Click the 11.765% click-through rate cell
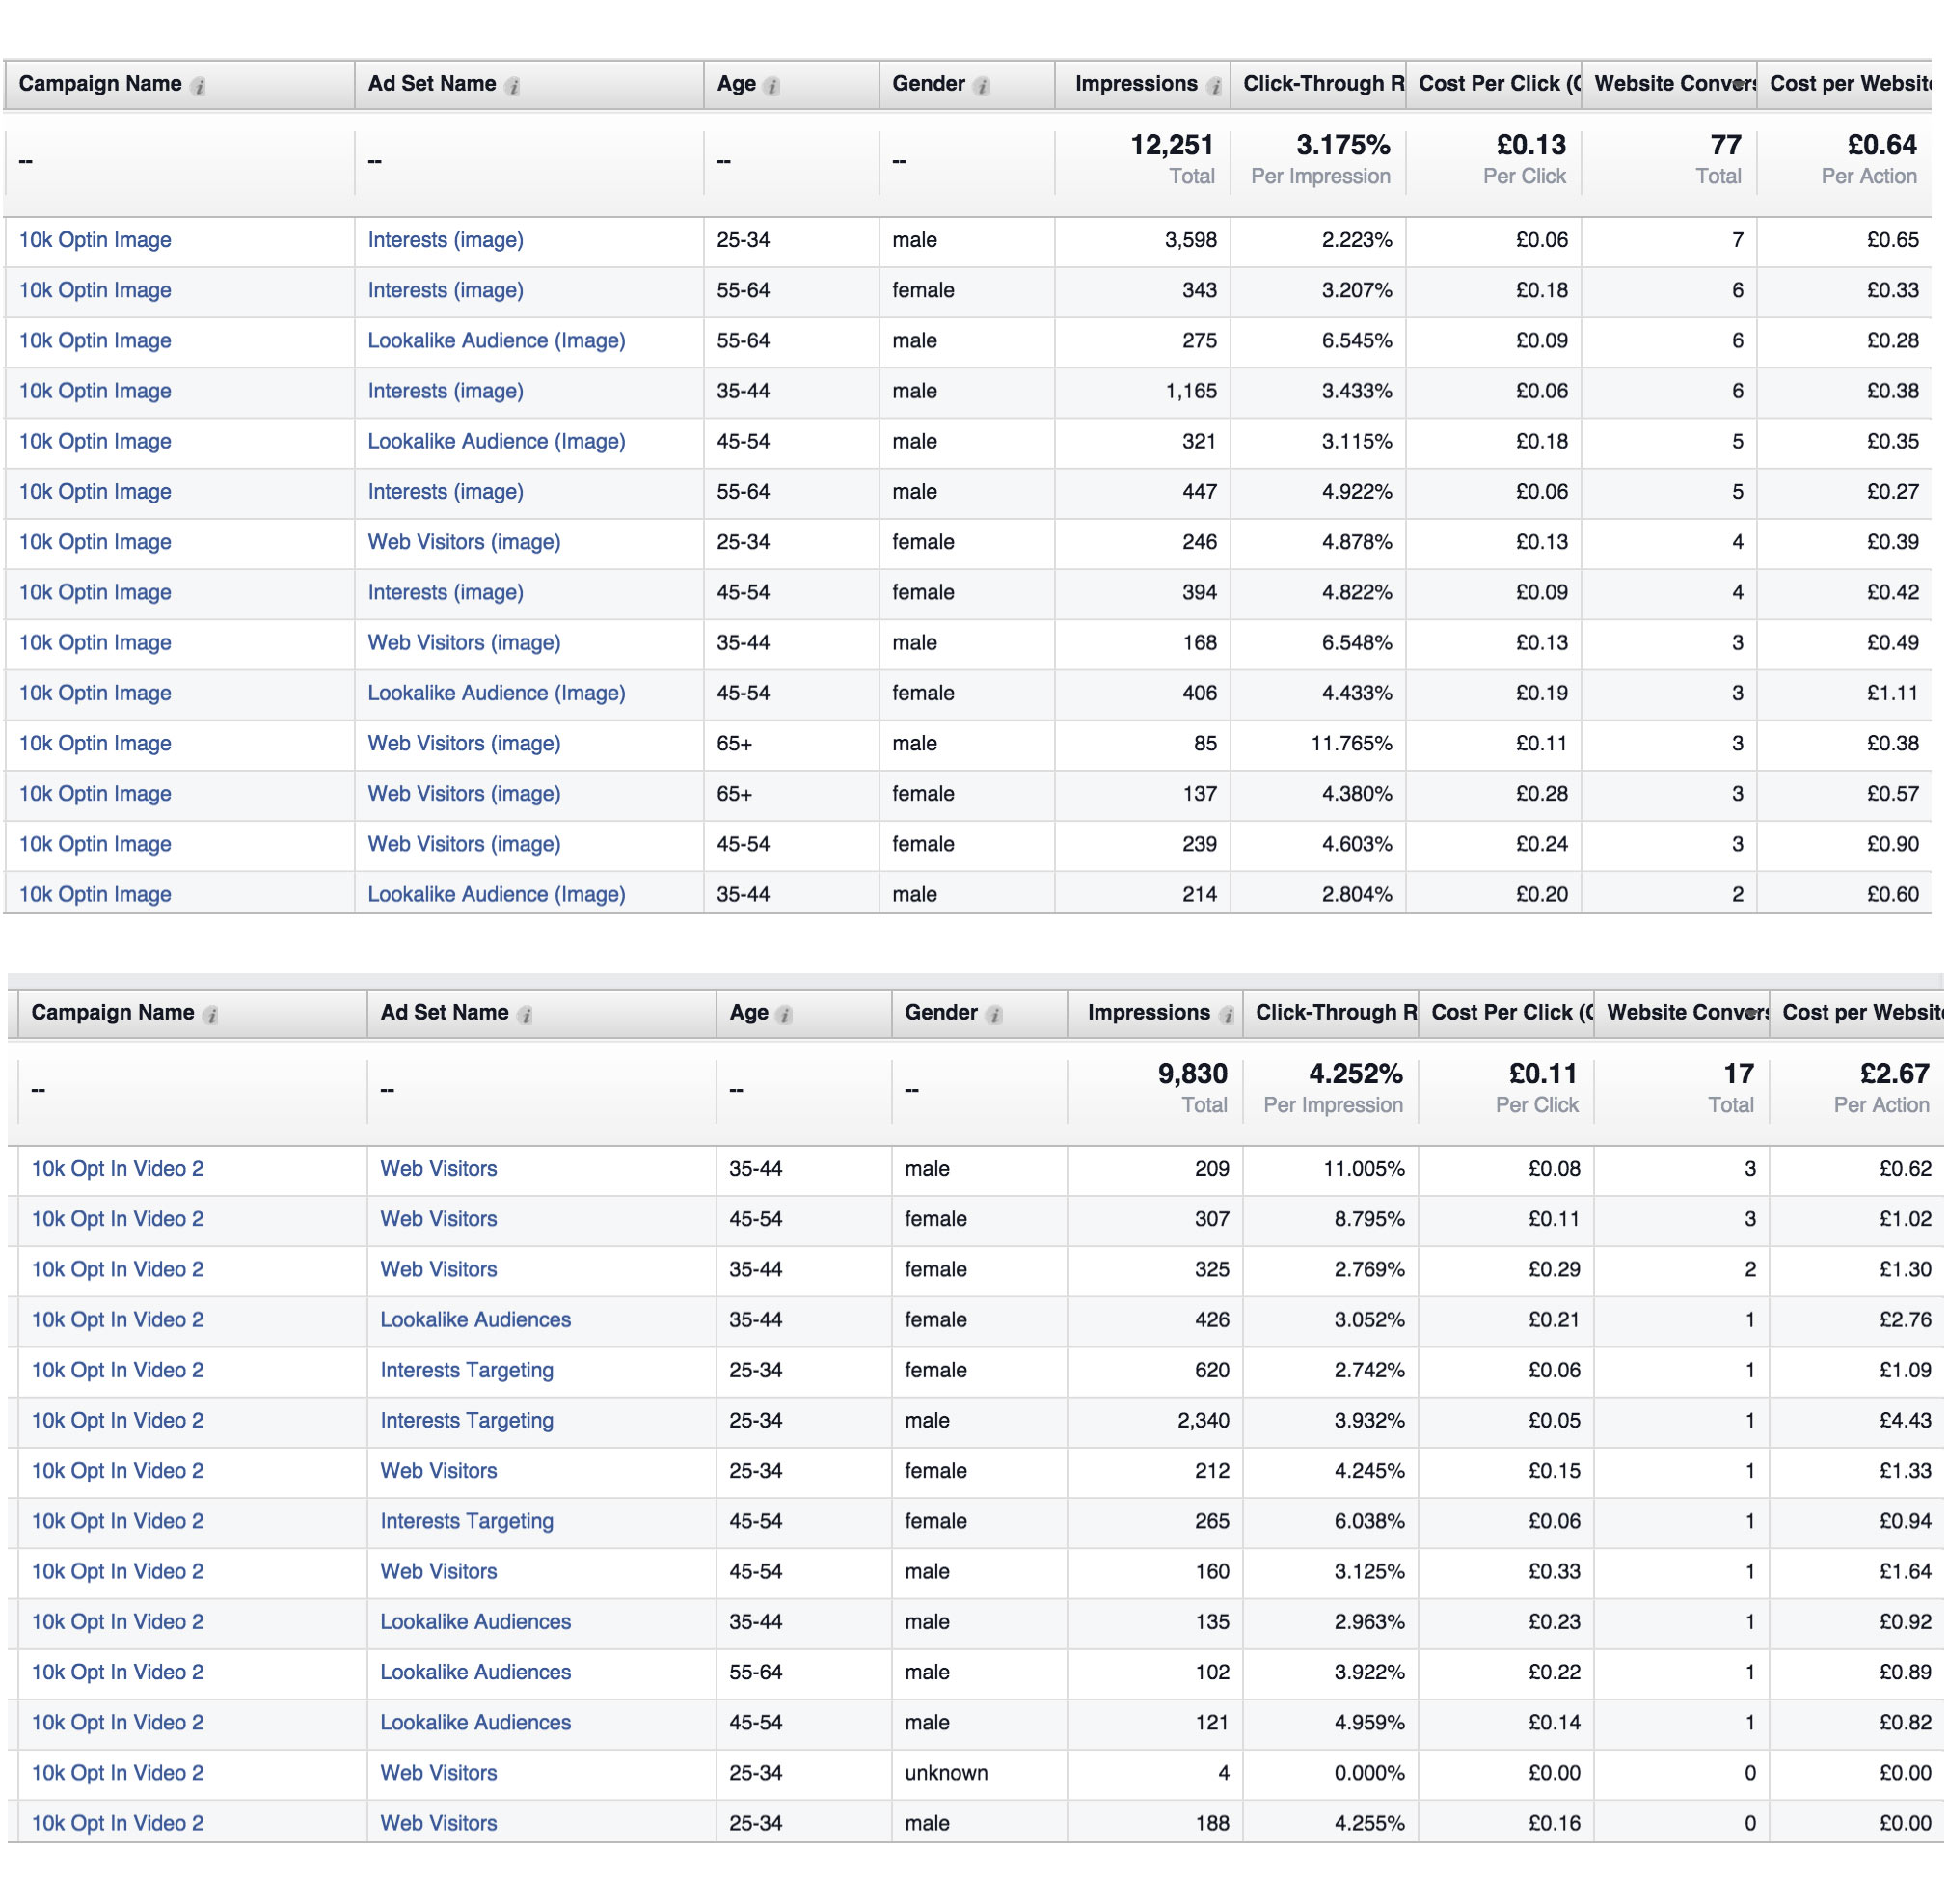 coord(1351,743)
